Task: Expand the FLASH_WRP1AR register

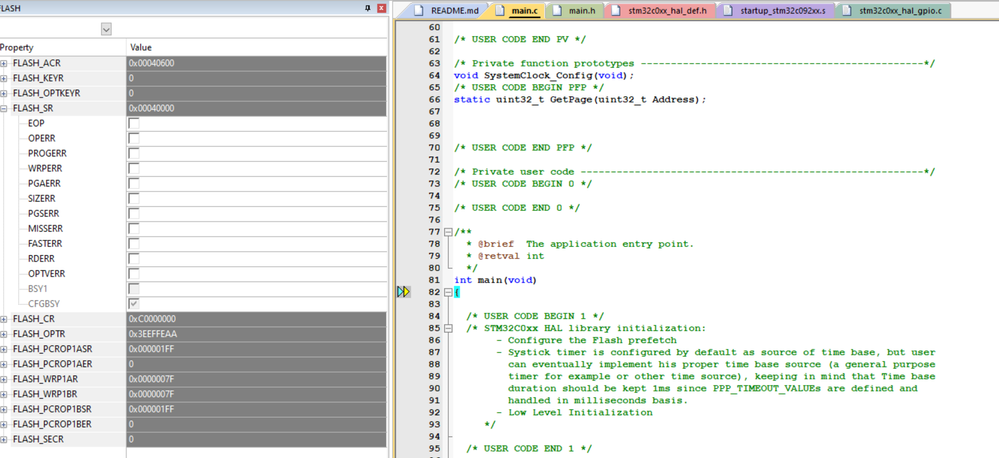Action: [4, 379]
